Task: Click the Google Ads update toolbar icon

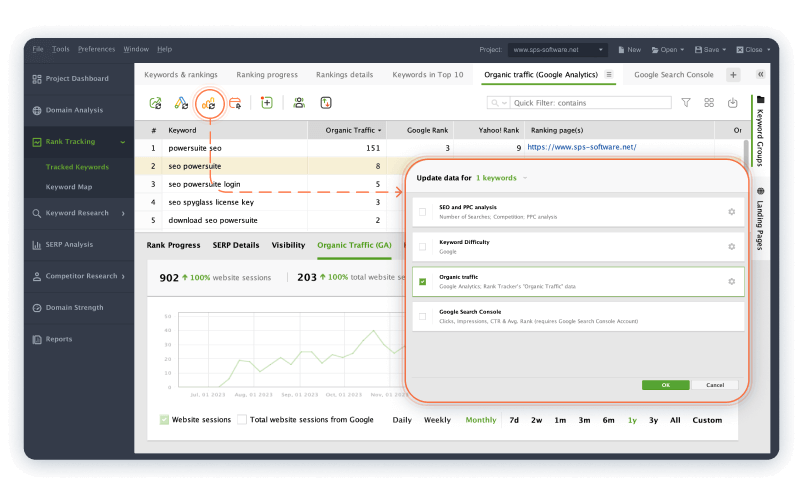Action: coord(181,103)
